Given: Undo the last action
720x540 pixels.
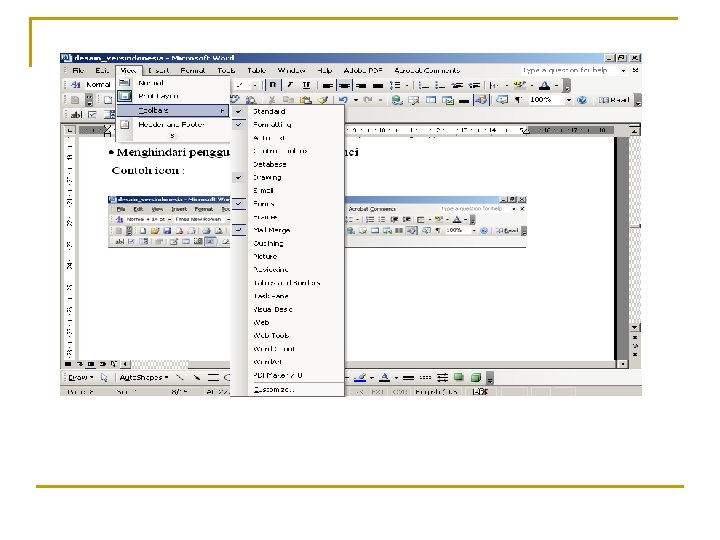Looking at the screenshot, I should pyautogui.click(x=343, y=100).
